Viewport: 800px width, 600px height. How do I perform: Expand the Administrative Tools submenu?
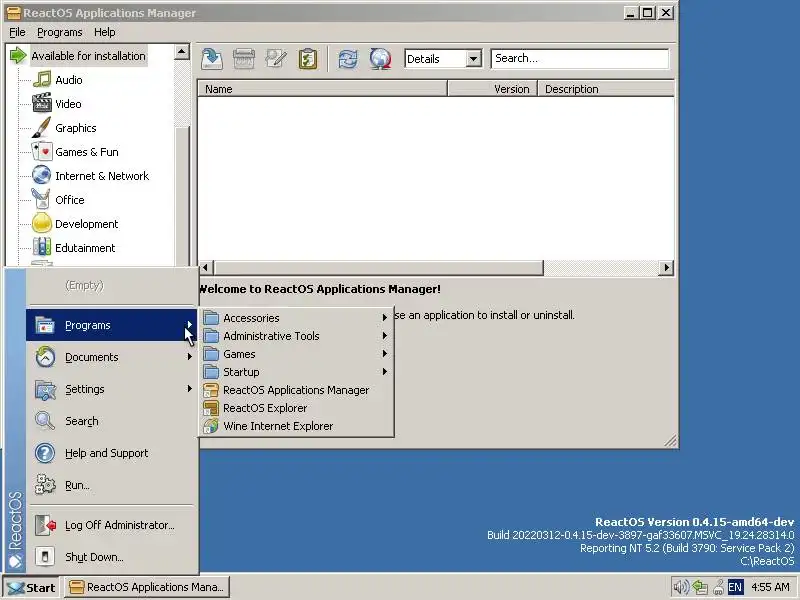coord(296,336)
